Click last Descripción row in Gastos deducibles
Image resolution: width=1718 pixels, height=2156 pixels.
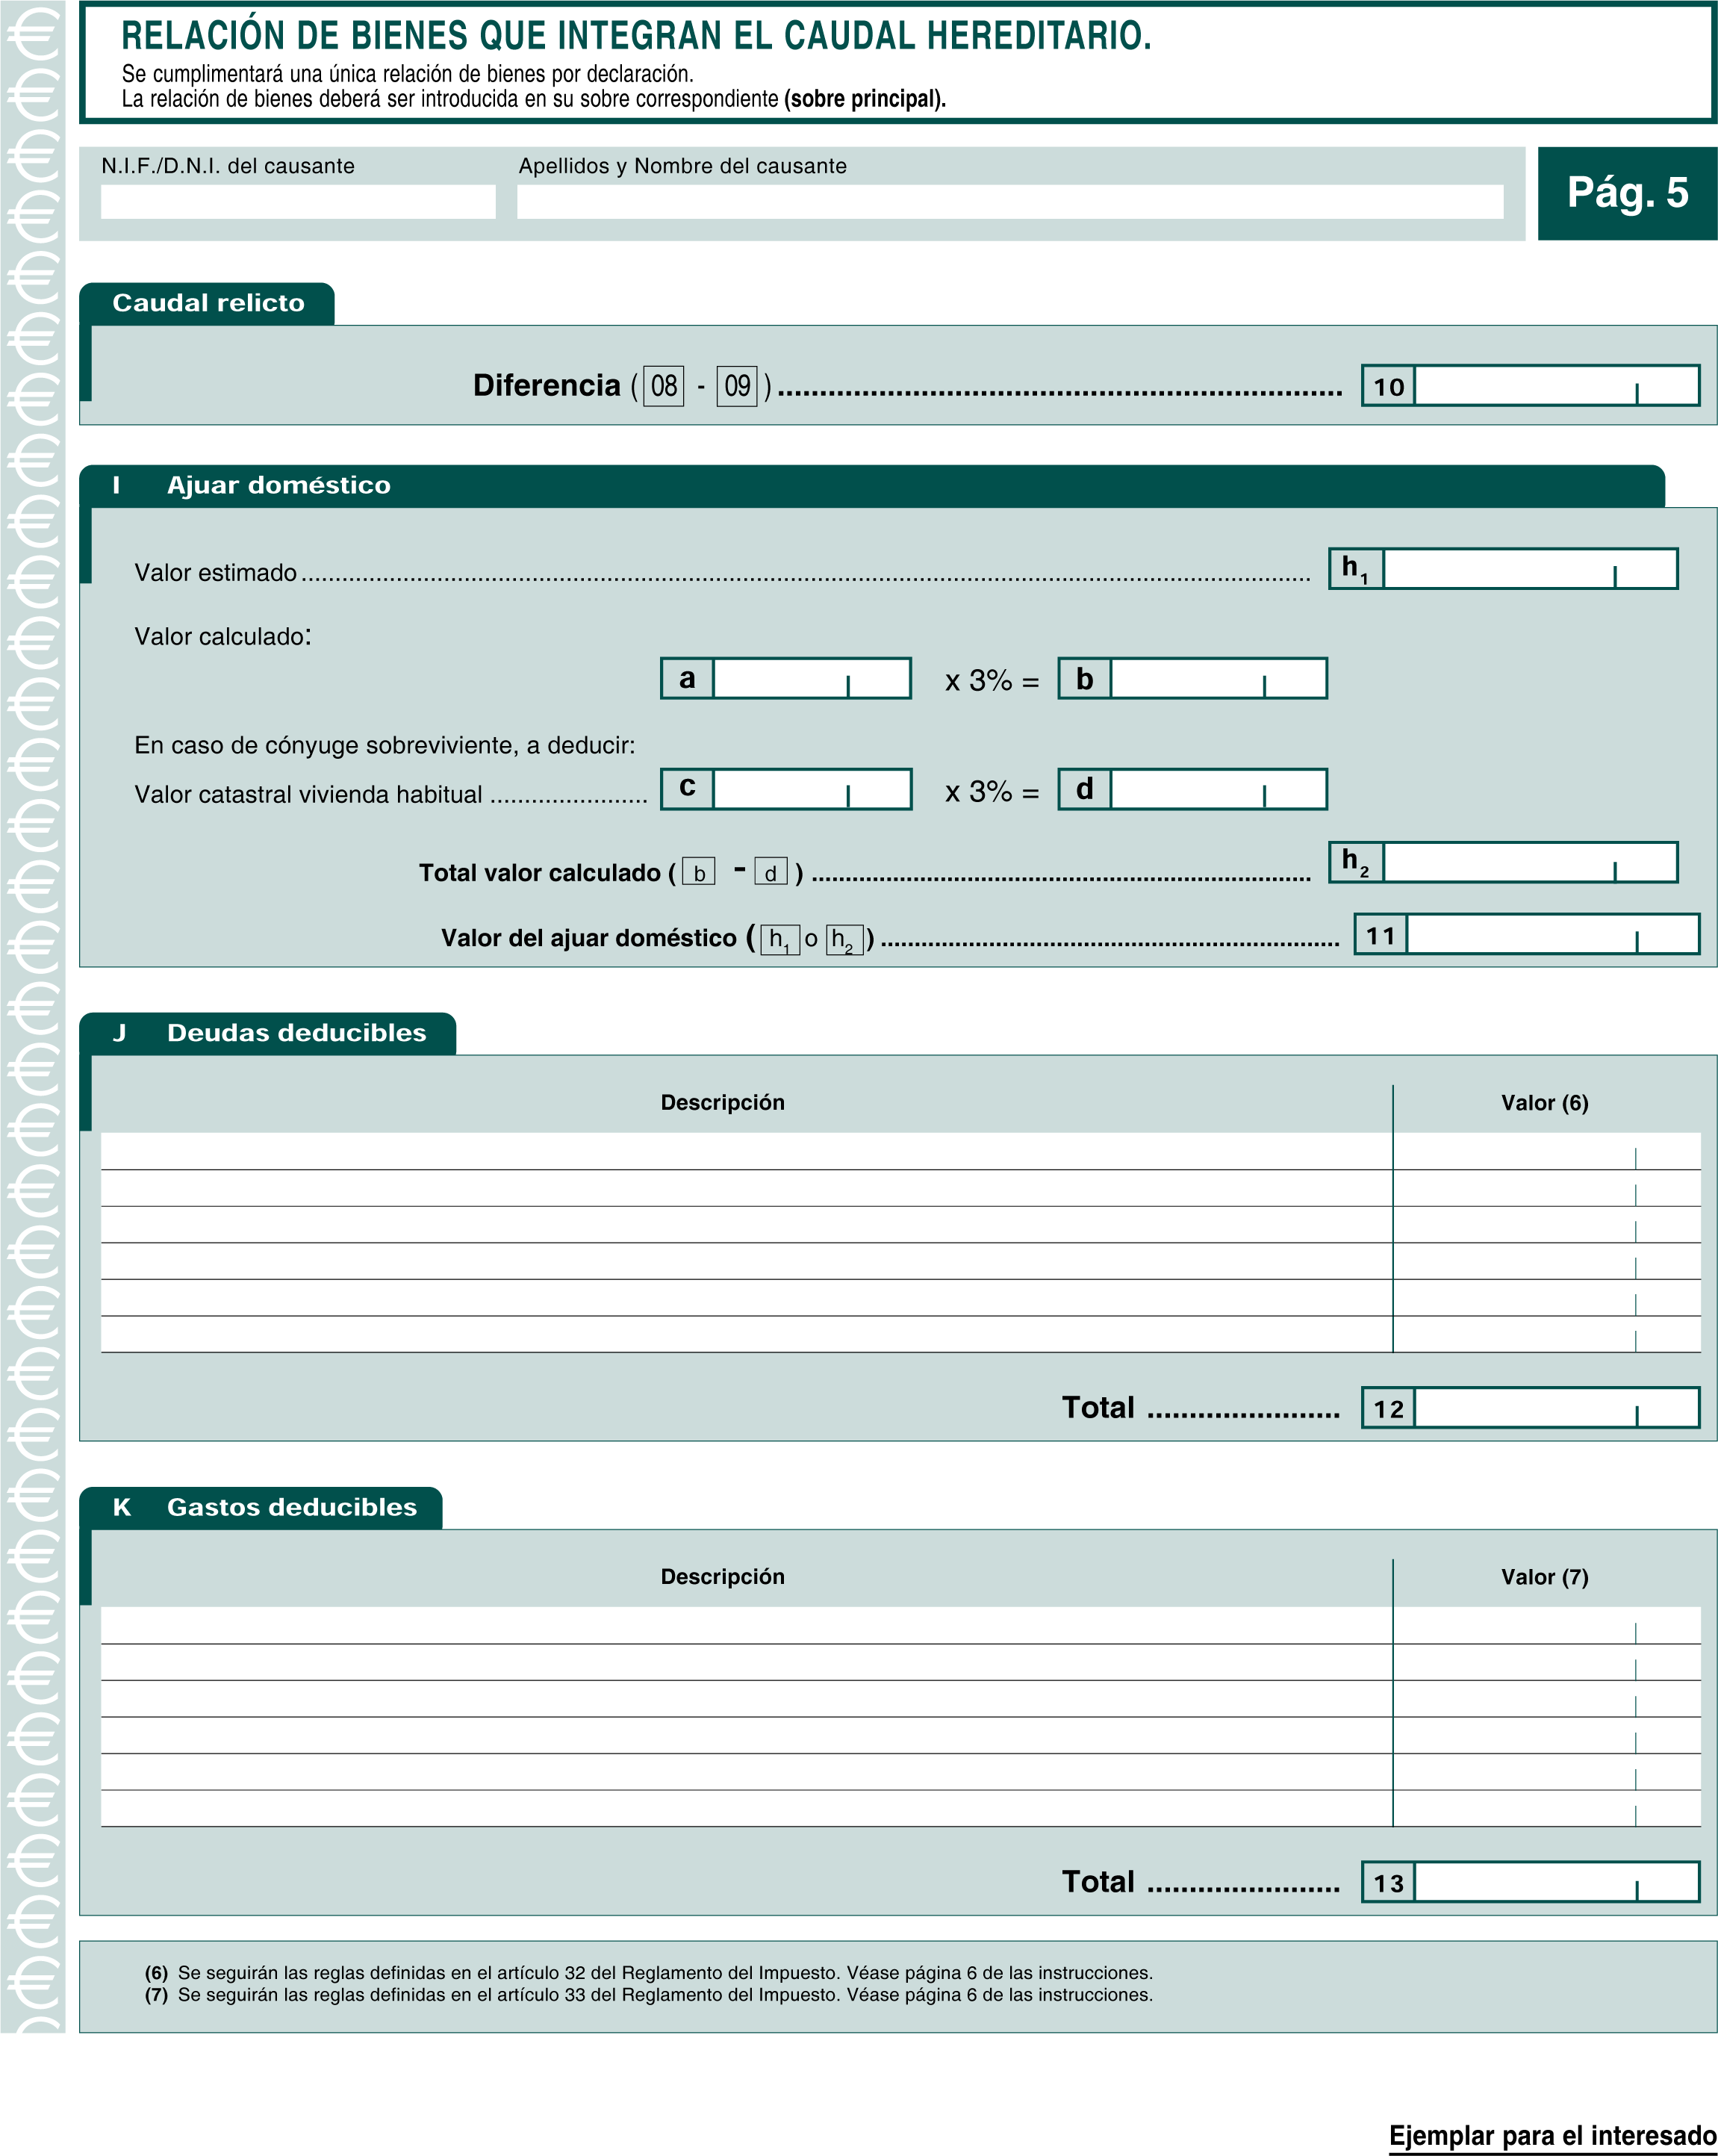tap(746, 1808)
